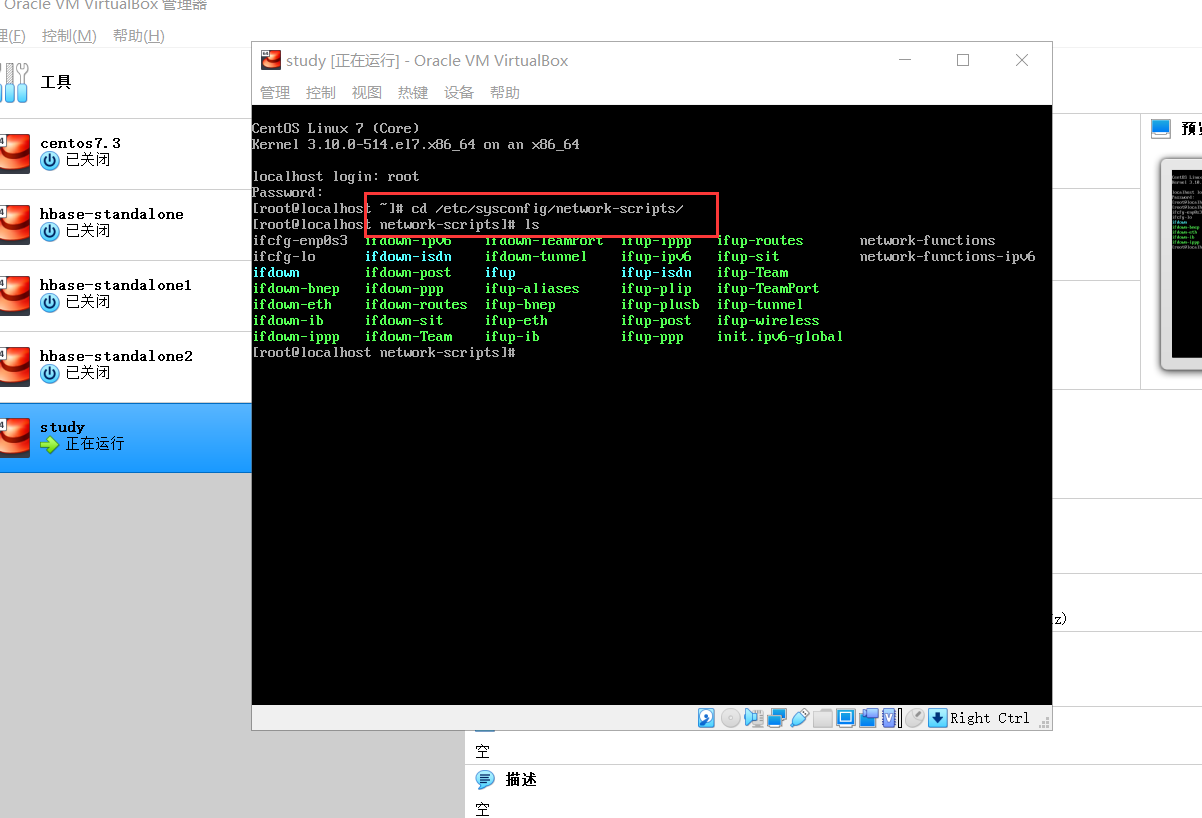The image size is (1202, 818).
Task: Open the 设备 menu
Action: pos(458,92)
